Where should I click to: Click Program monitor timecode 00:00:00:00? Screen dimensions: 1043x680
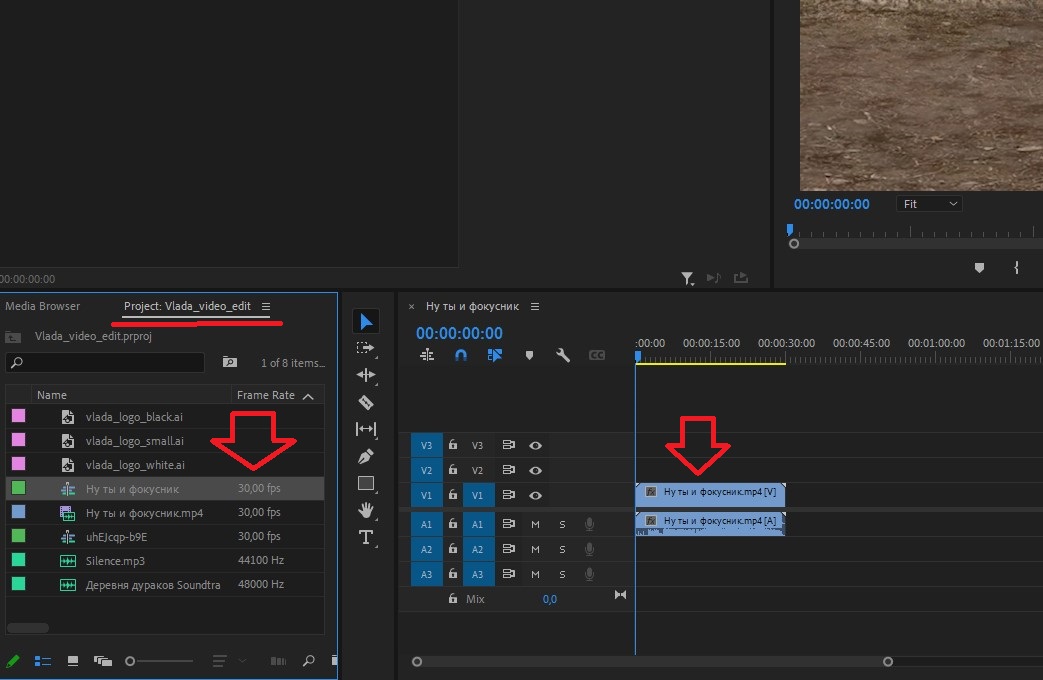tap(831, 204)
